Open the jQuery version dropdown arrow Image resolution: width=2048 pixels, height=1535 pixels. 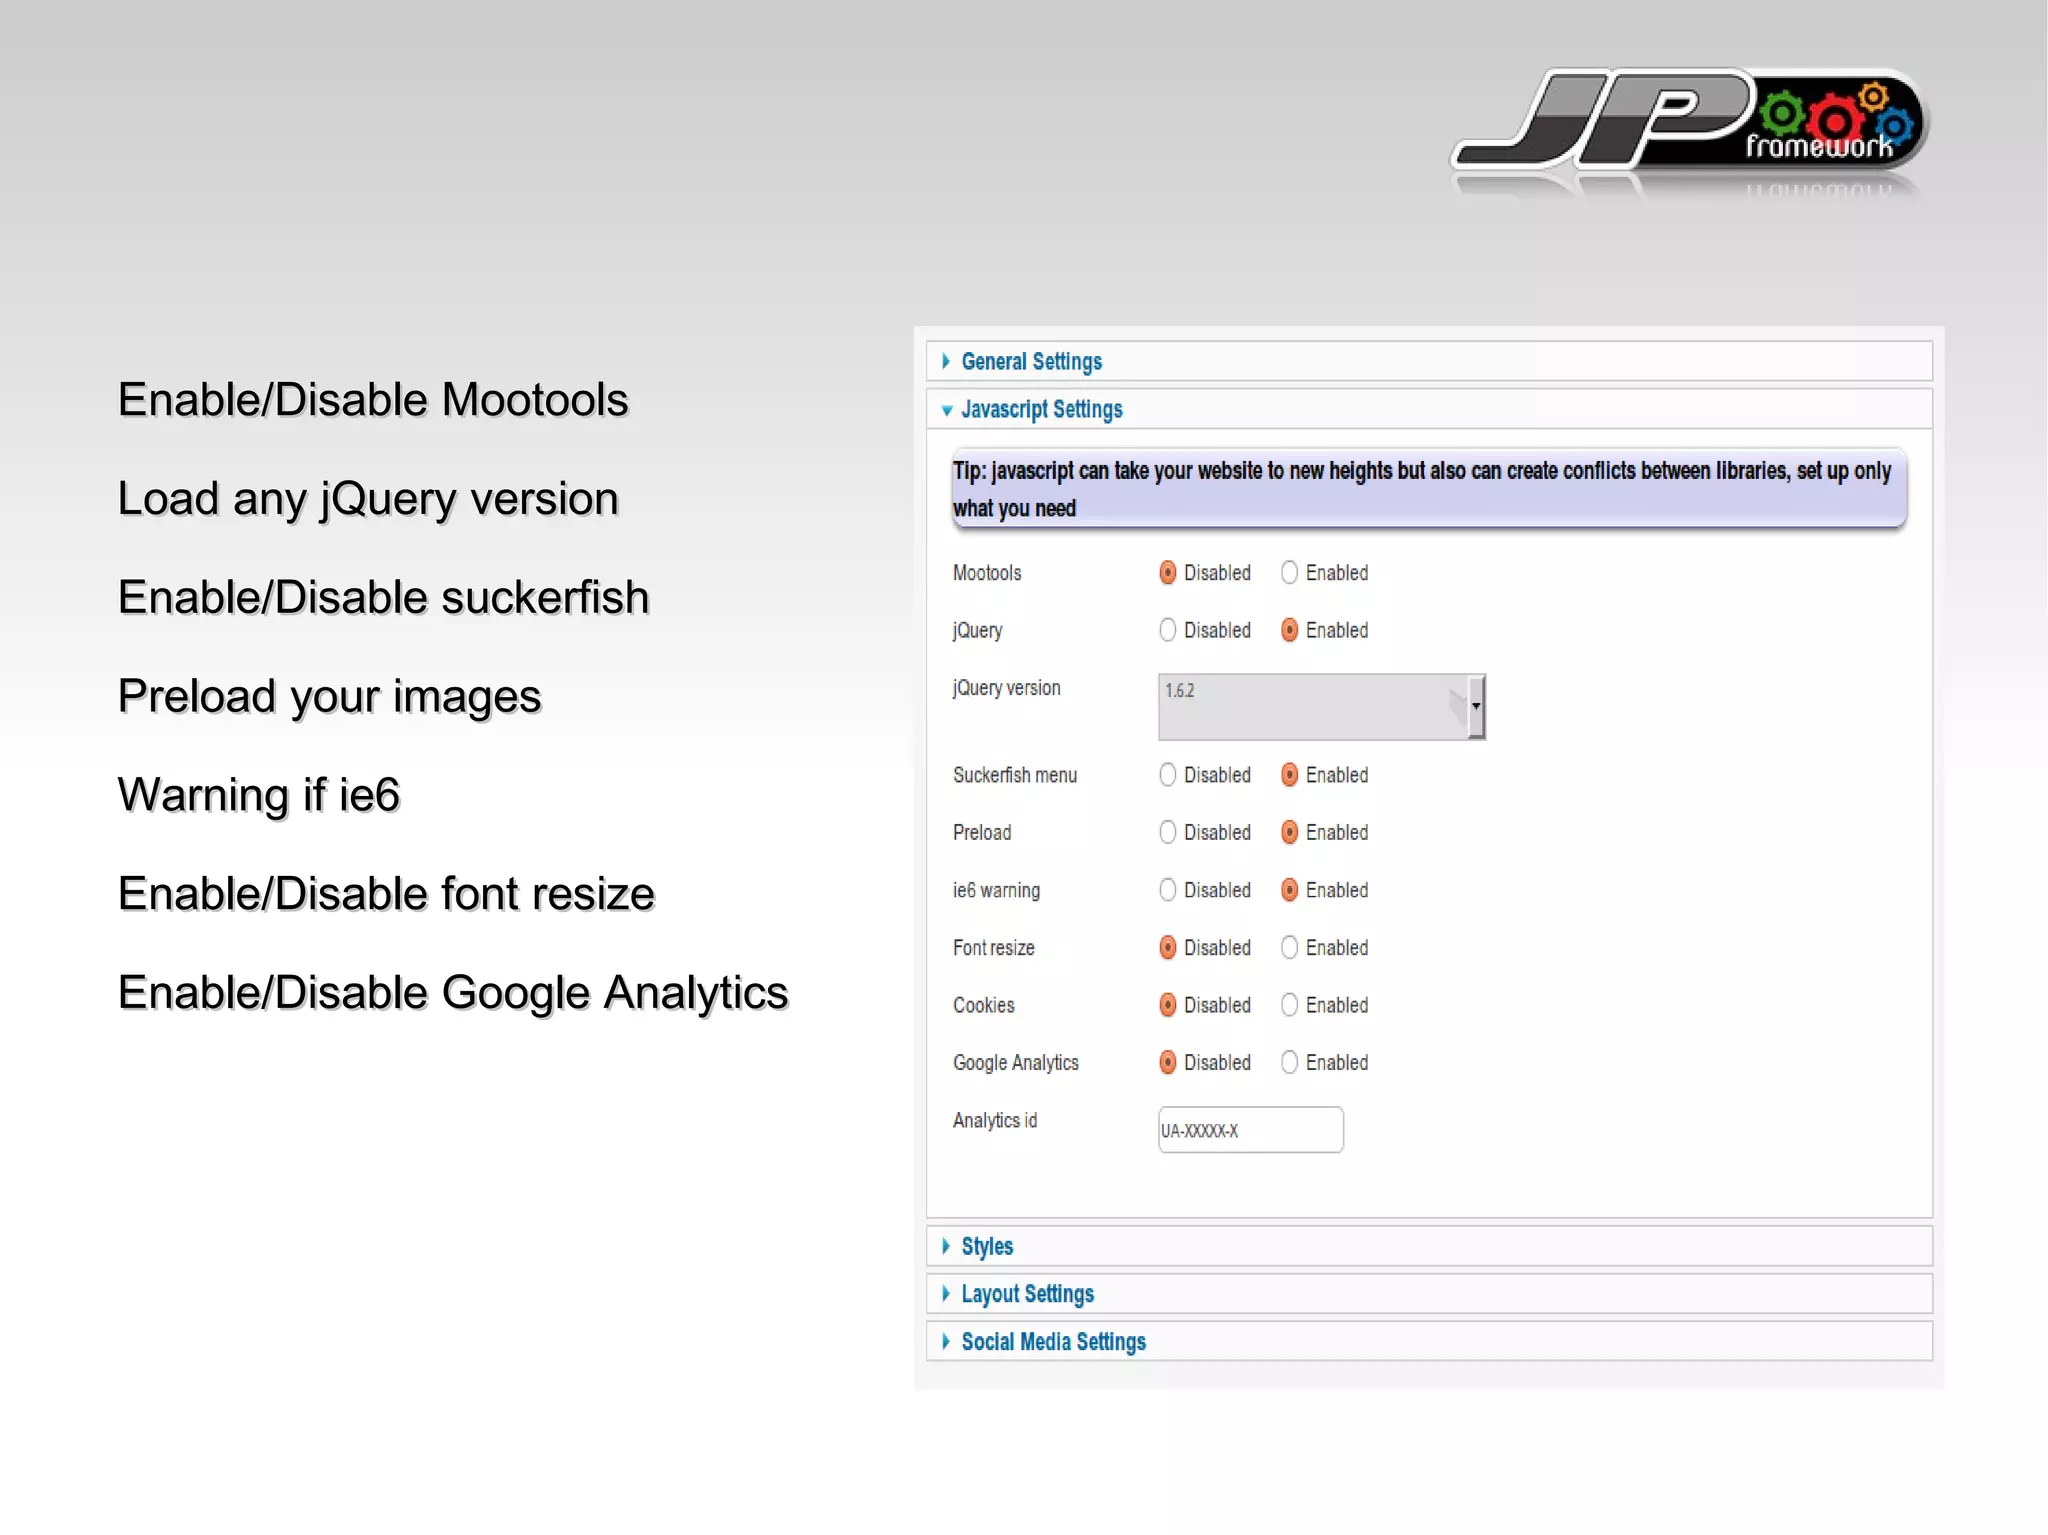point(1475,706)
